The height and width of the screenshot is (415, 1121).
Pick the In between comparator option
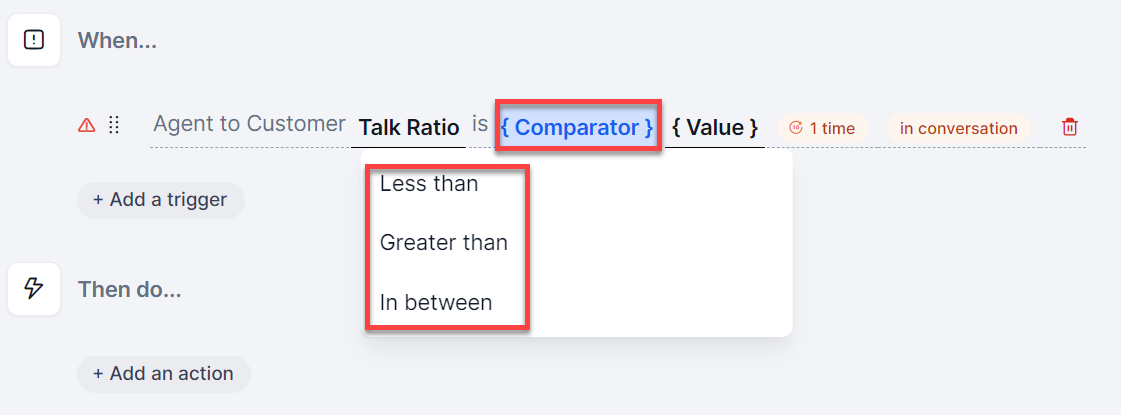[x=435, y=302]
